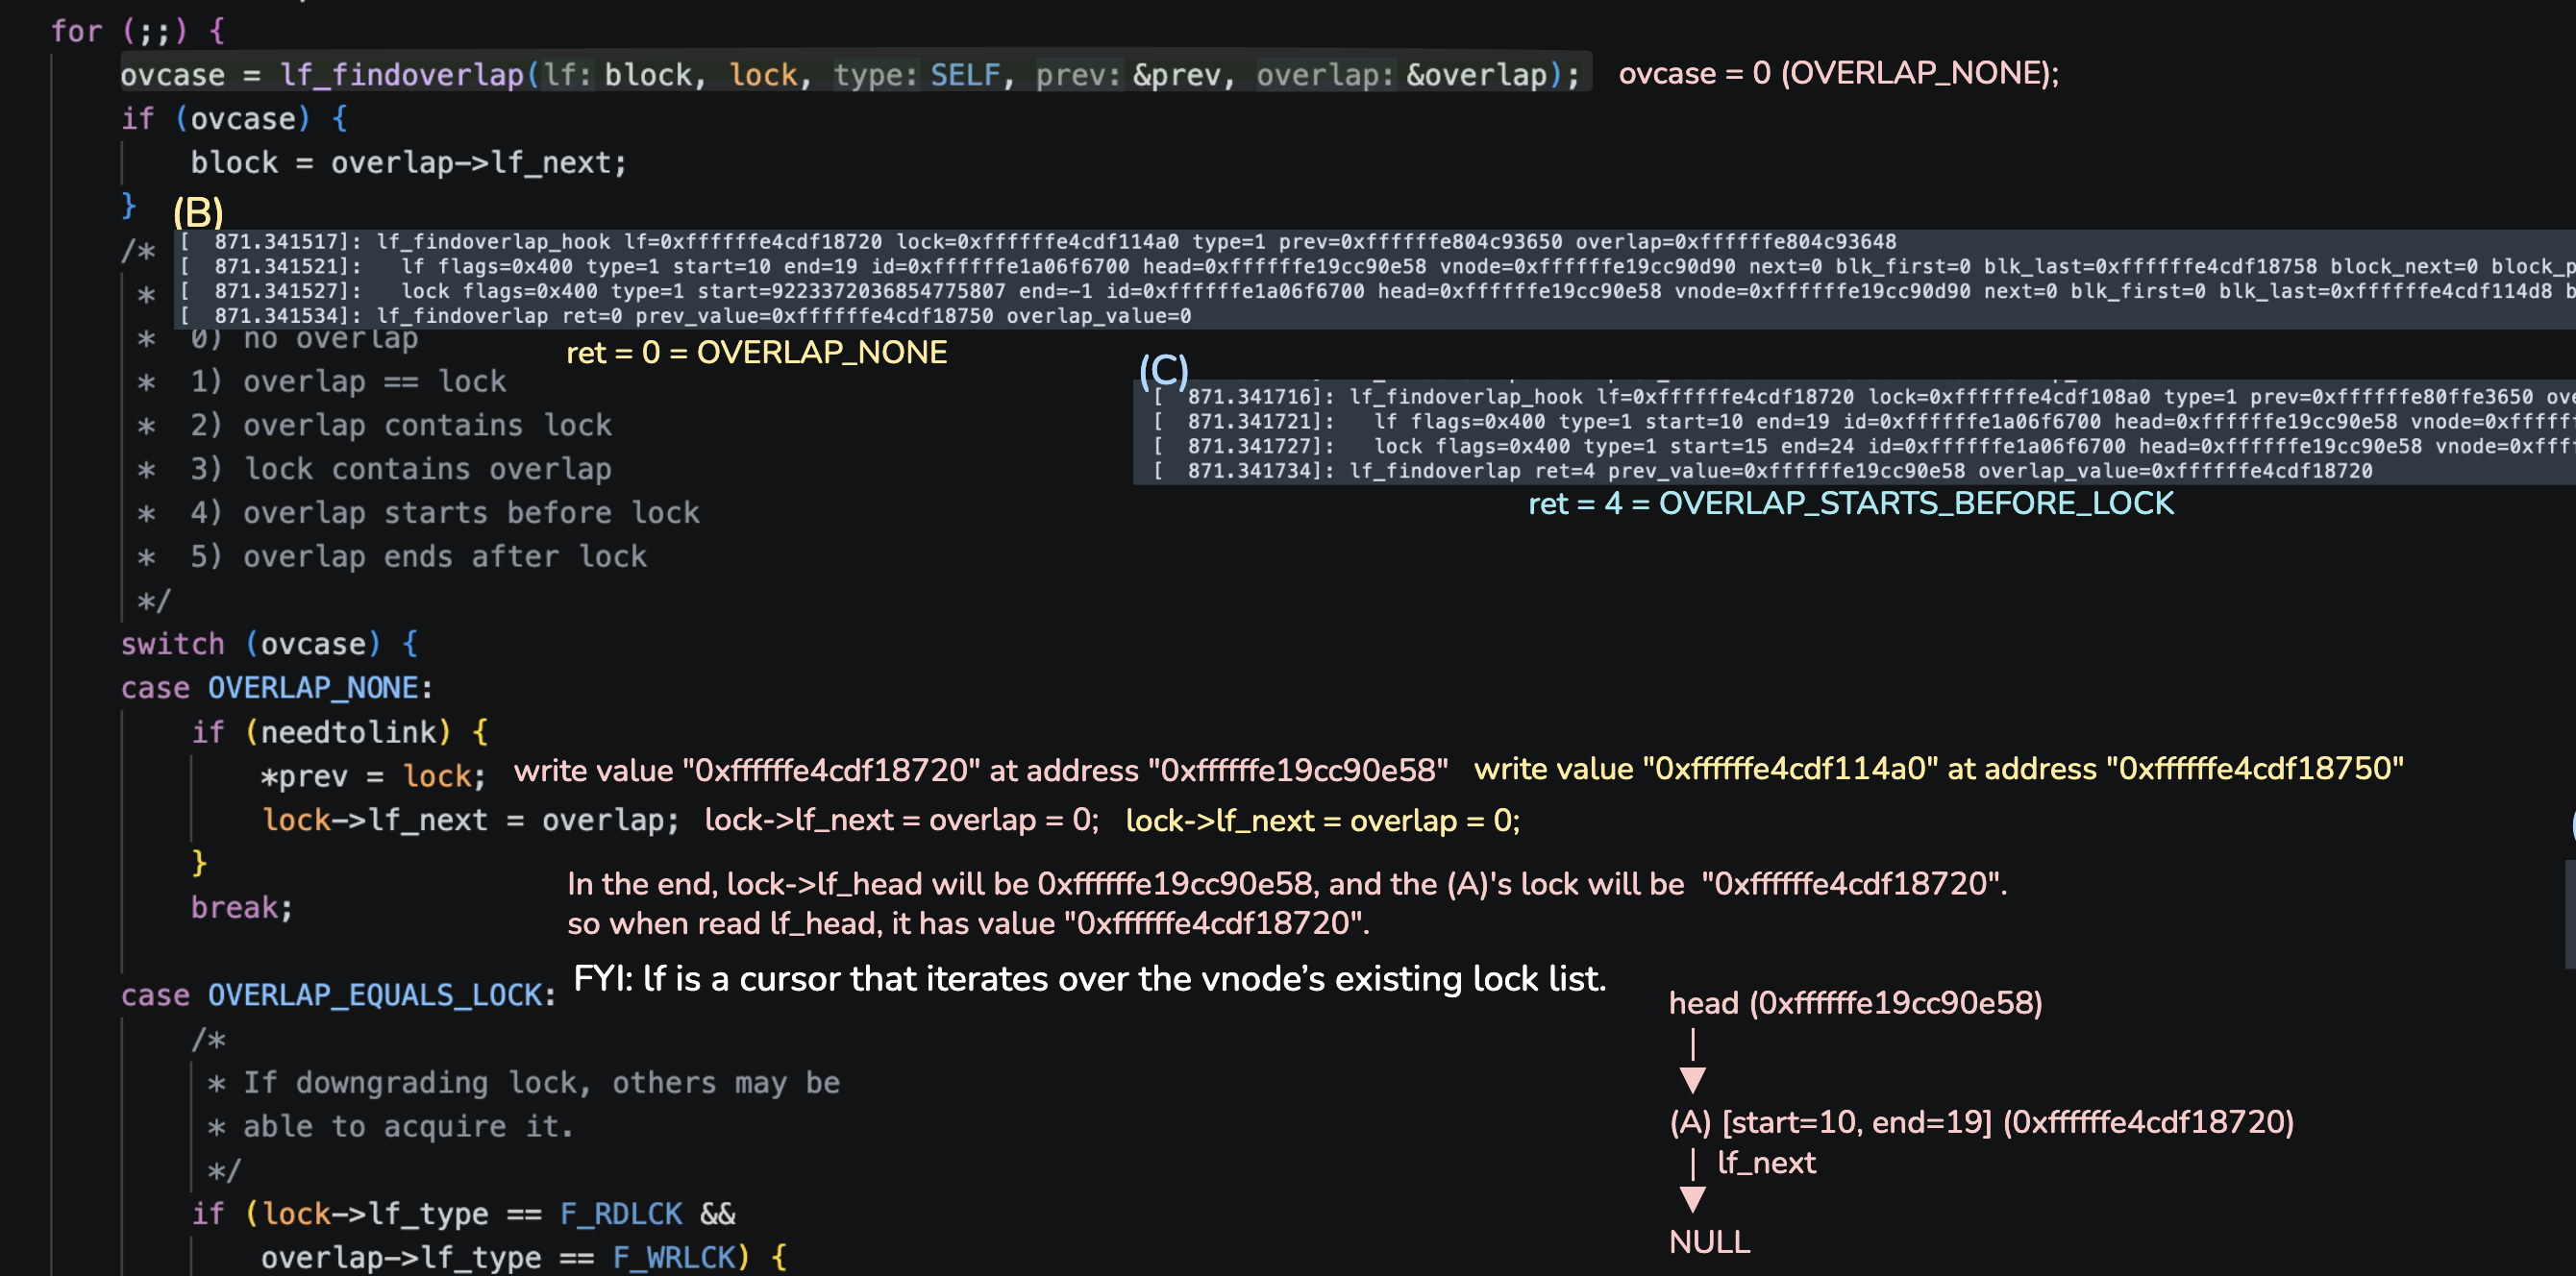The height and width of the screenshot is (1276, 2576).
Task: Click comment 'able to acquire it.'
Action: [x=409, y=1126]
